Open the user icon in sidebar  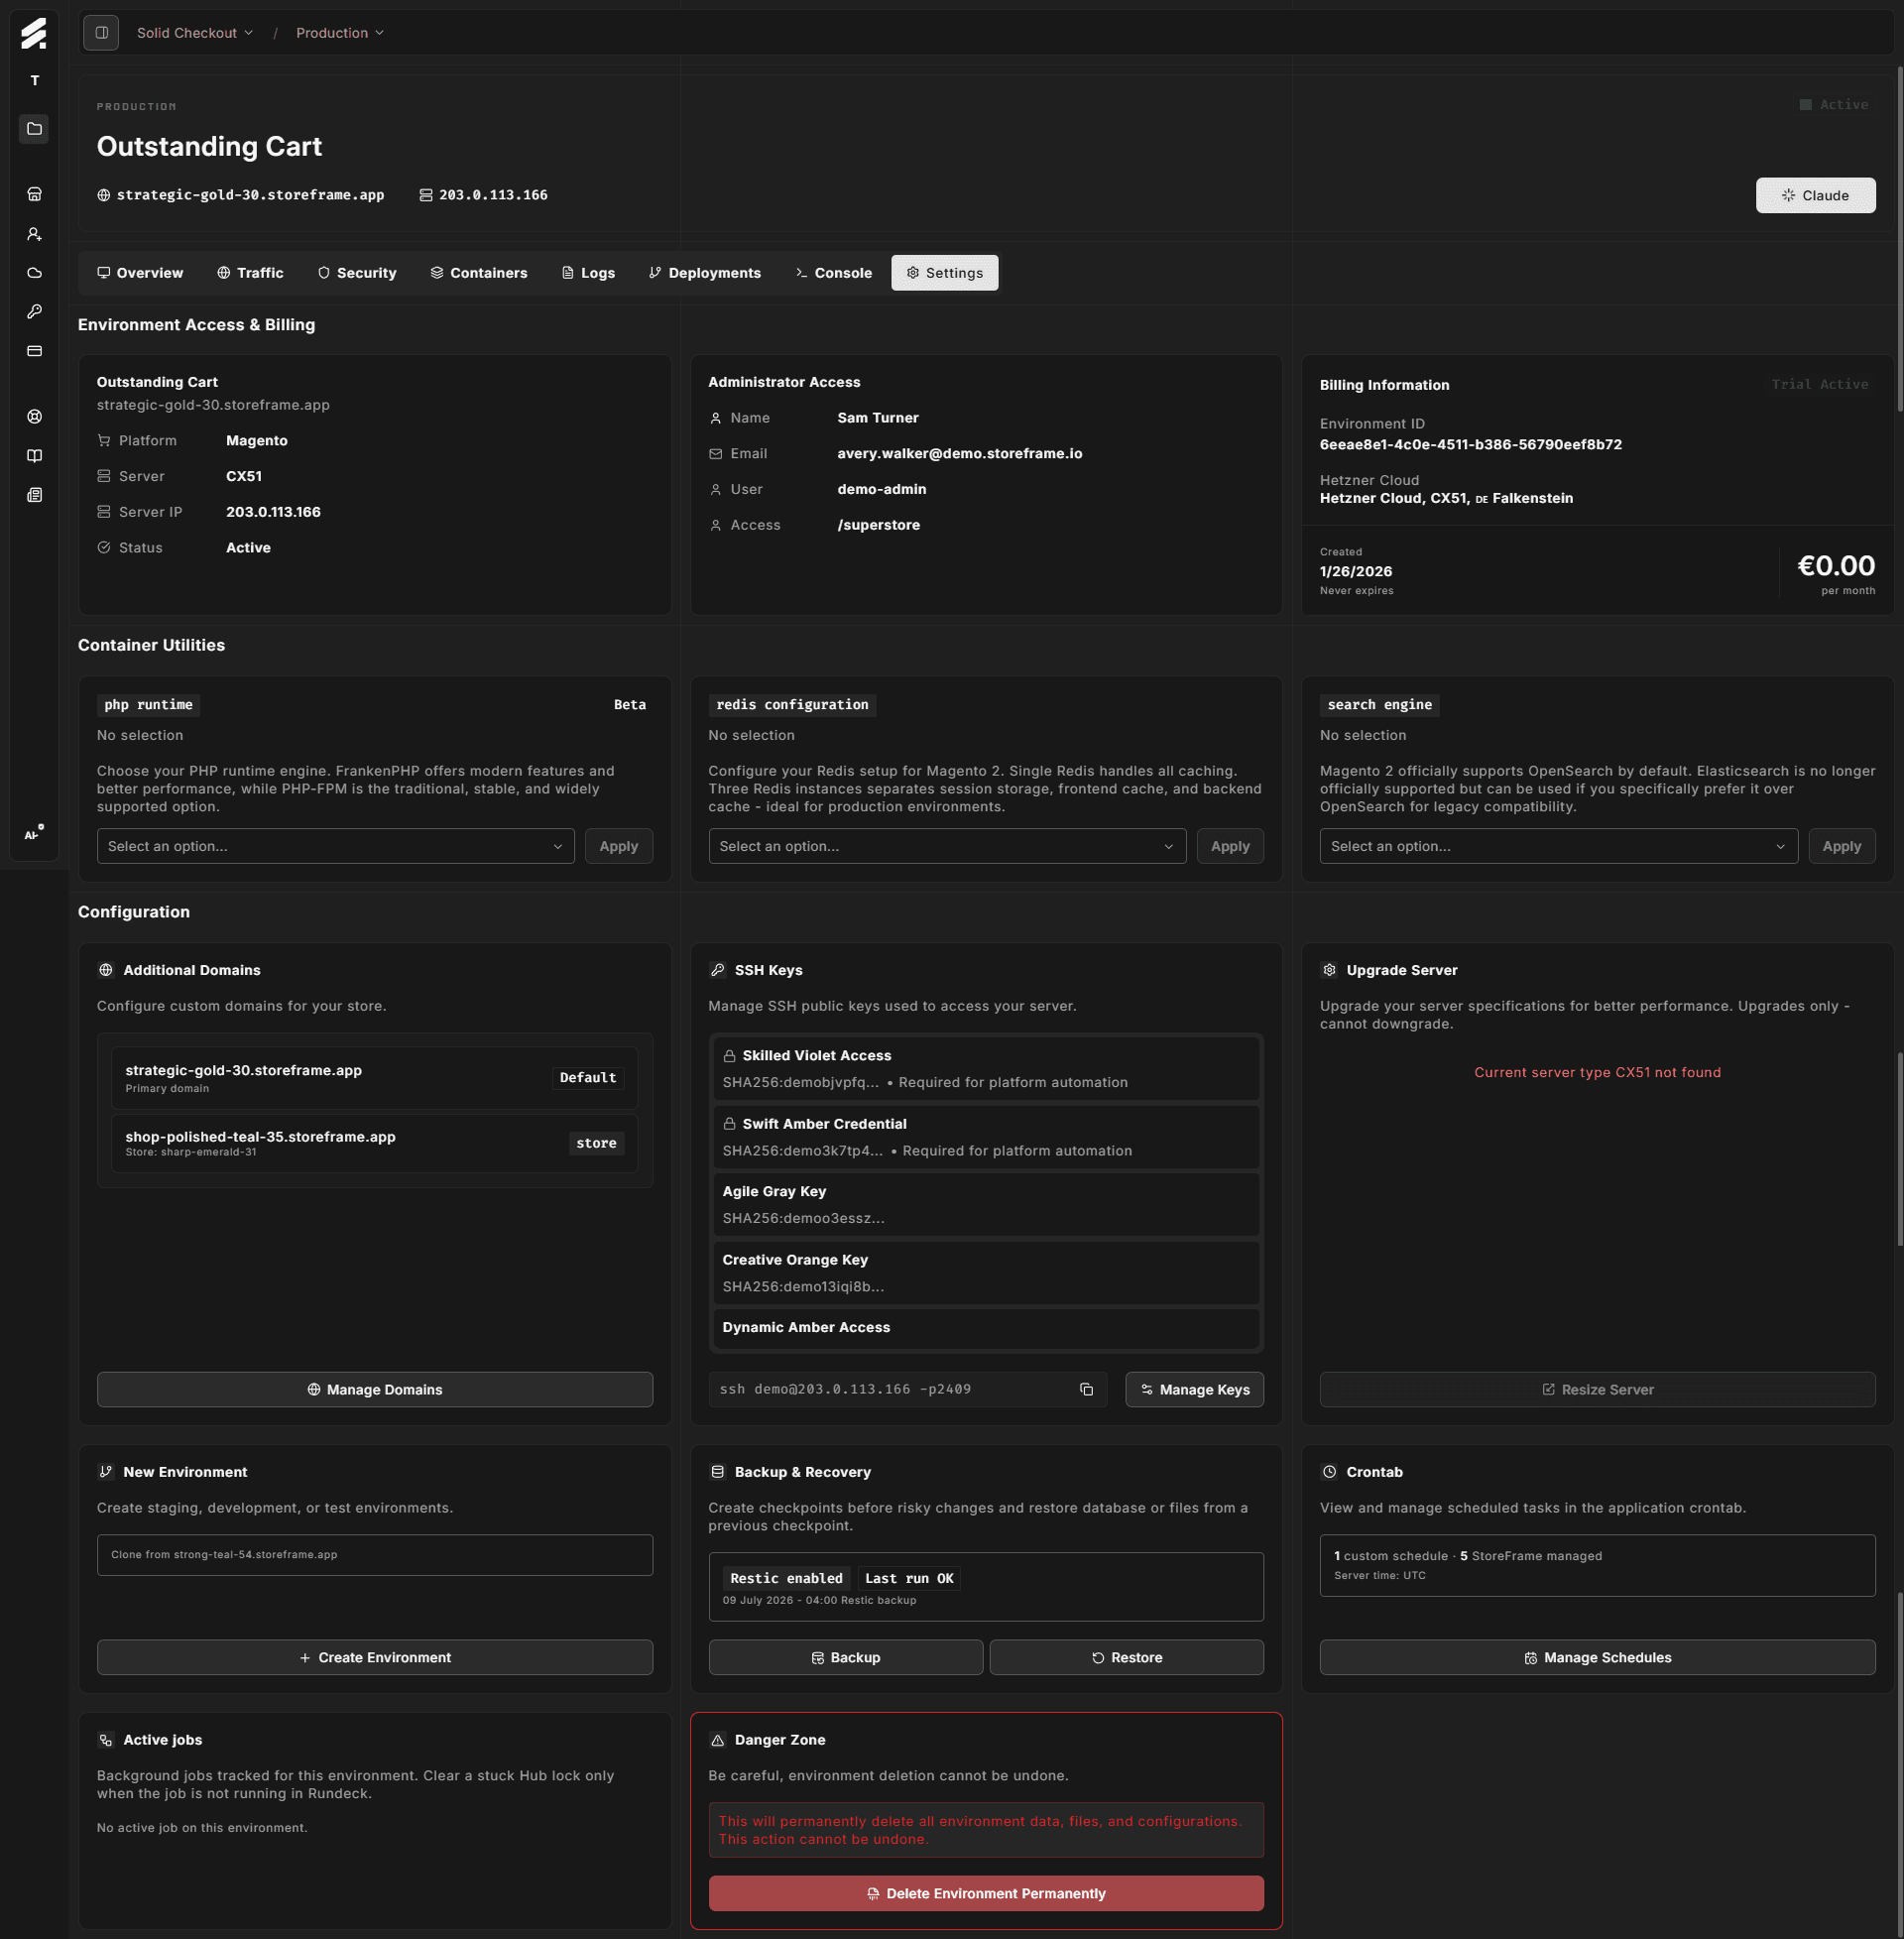coord(34,234)
